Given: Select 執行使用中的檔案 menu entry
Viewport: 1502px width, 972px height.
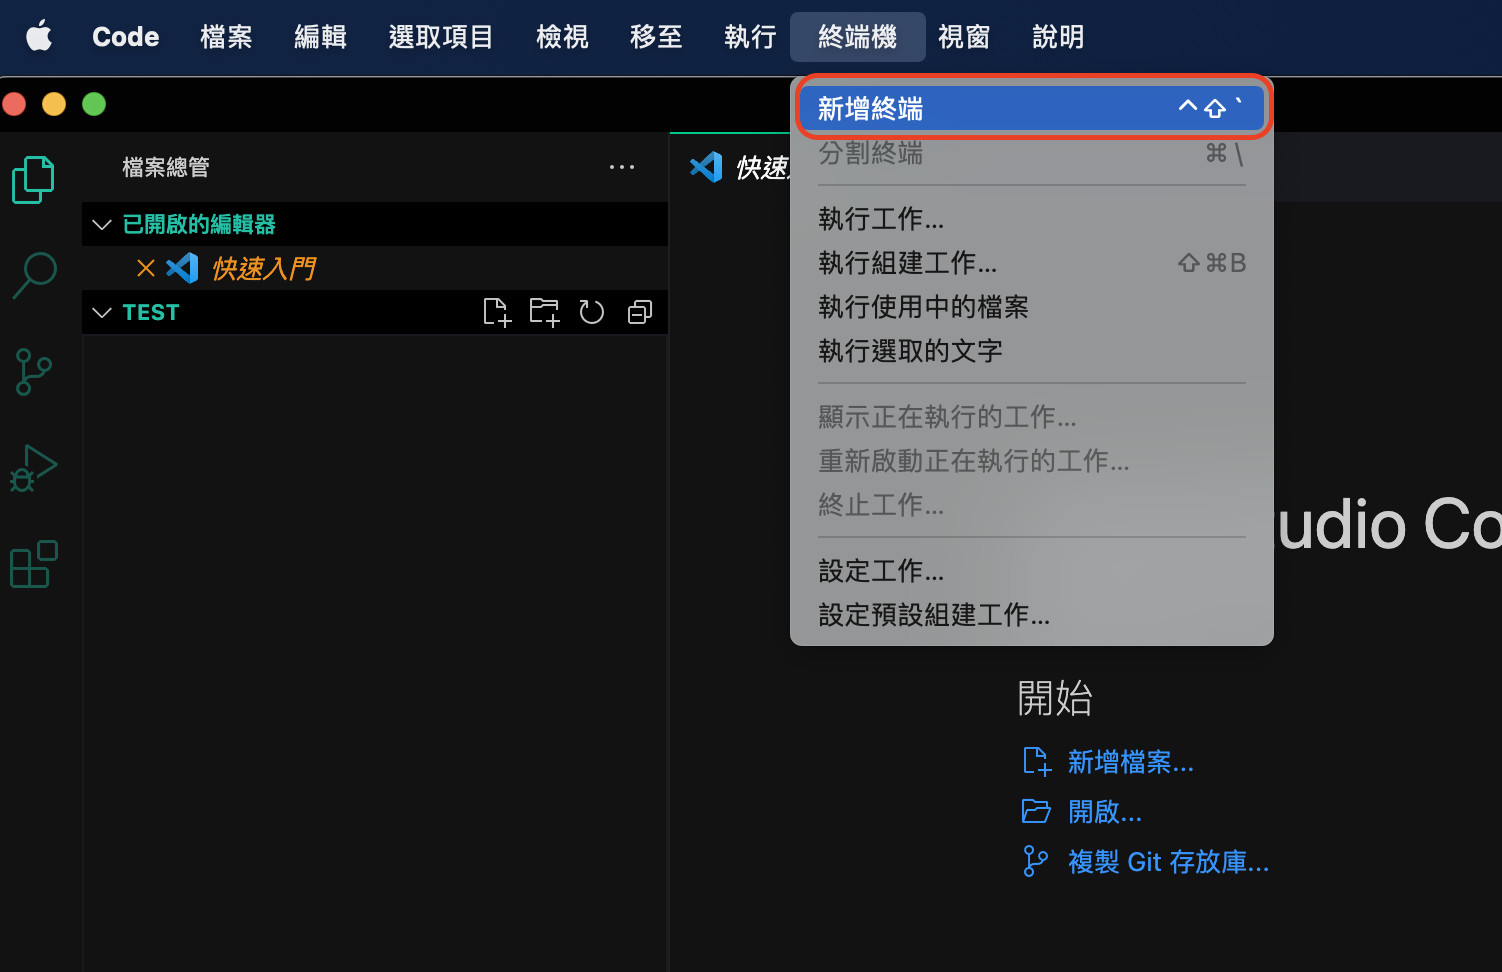Looking at the screenshot, I should [x=1032, y=306].
